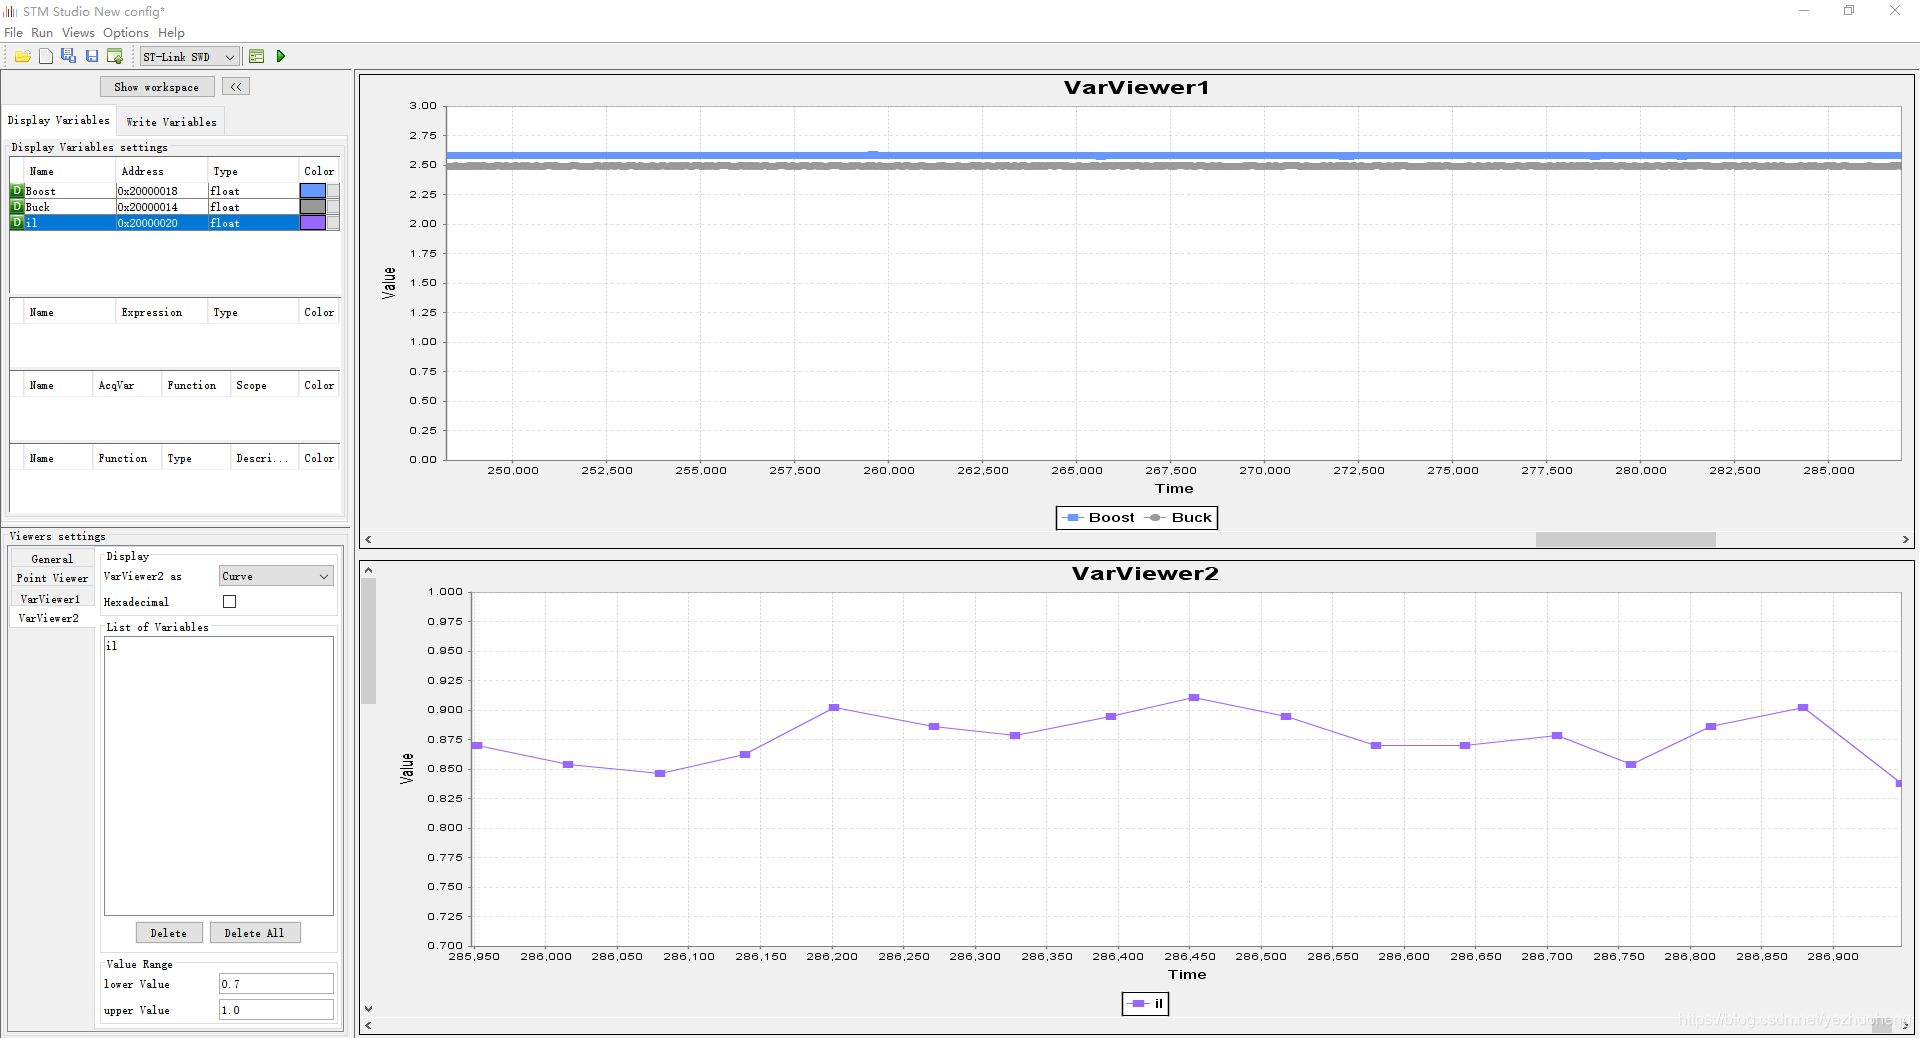Click down arrow of viewers vertical scrollbar
The height and width of the screenshot is (1038, 1920).
click(368, 1009)
